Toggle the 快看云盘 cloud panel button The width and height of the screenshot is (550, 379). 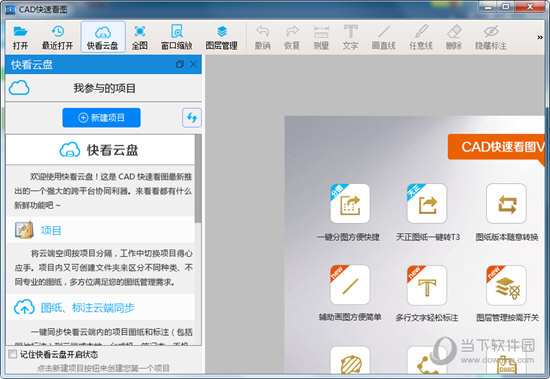coord(103,37)
